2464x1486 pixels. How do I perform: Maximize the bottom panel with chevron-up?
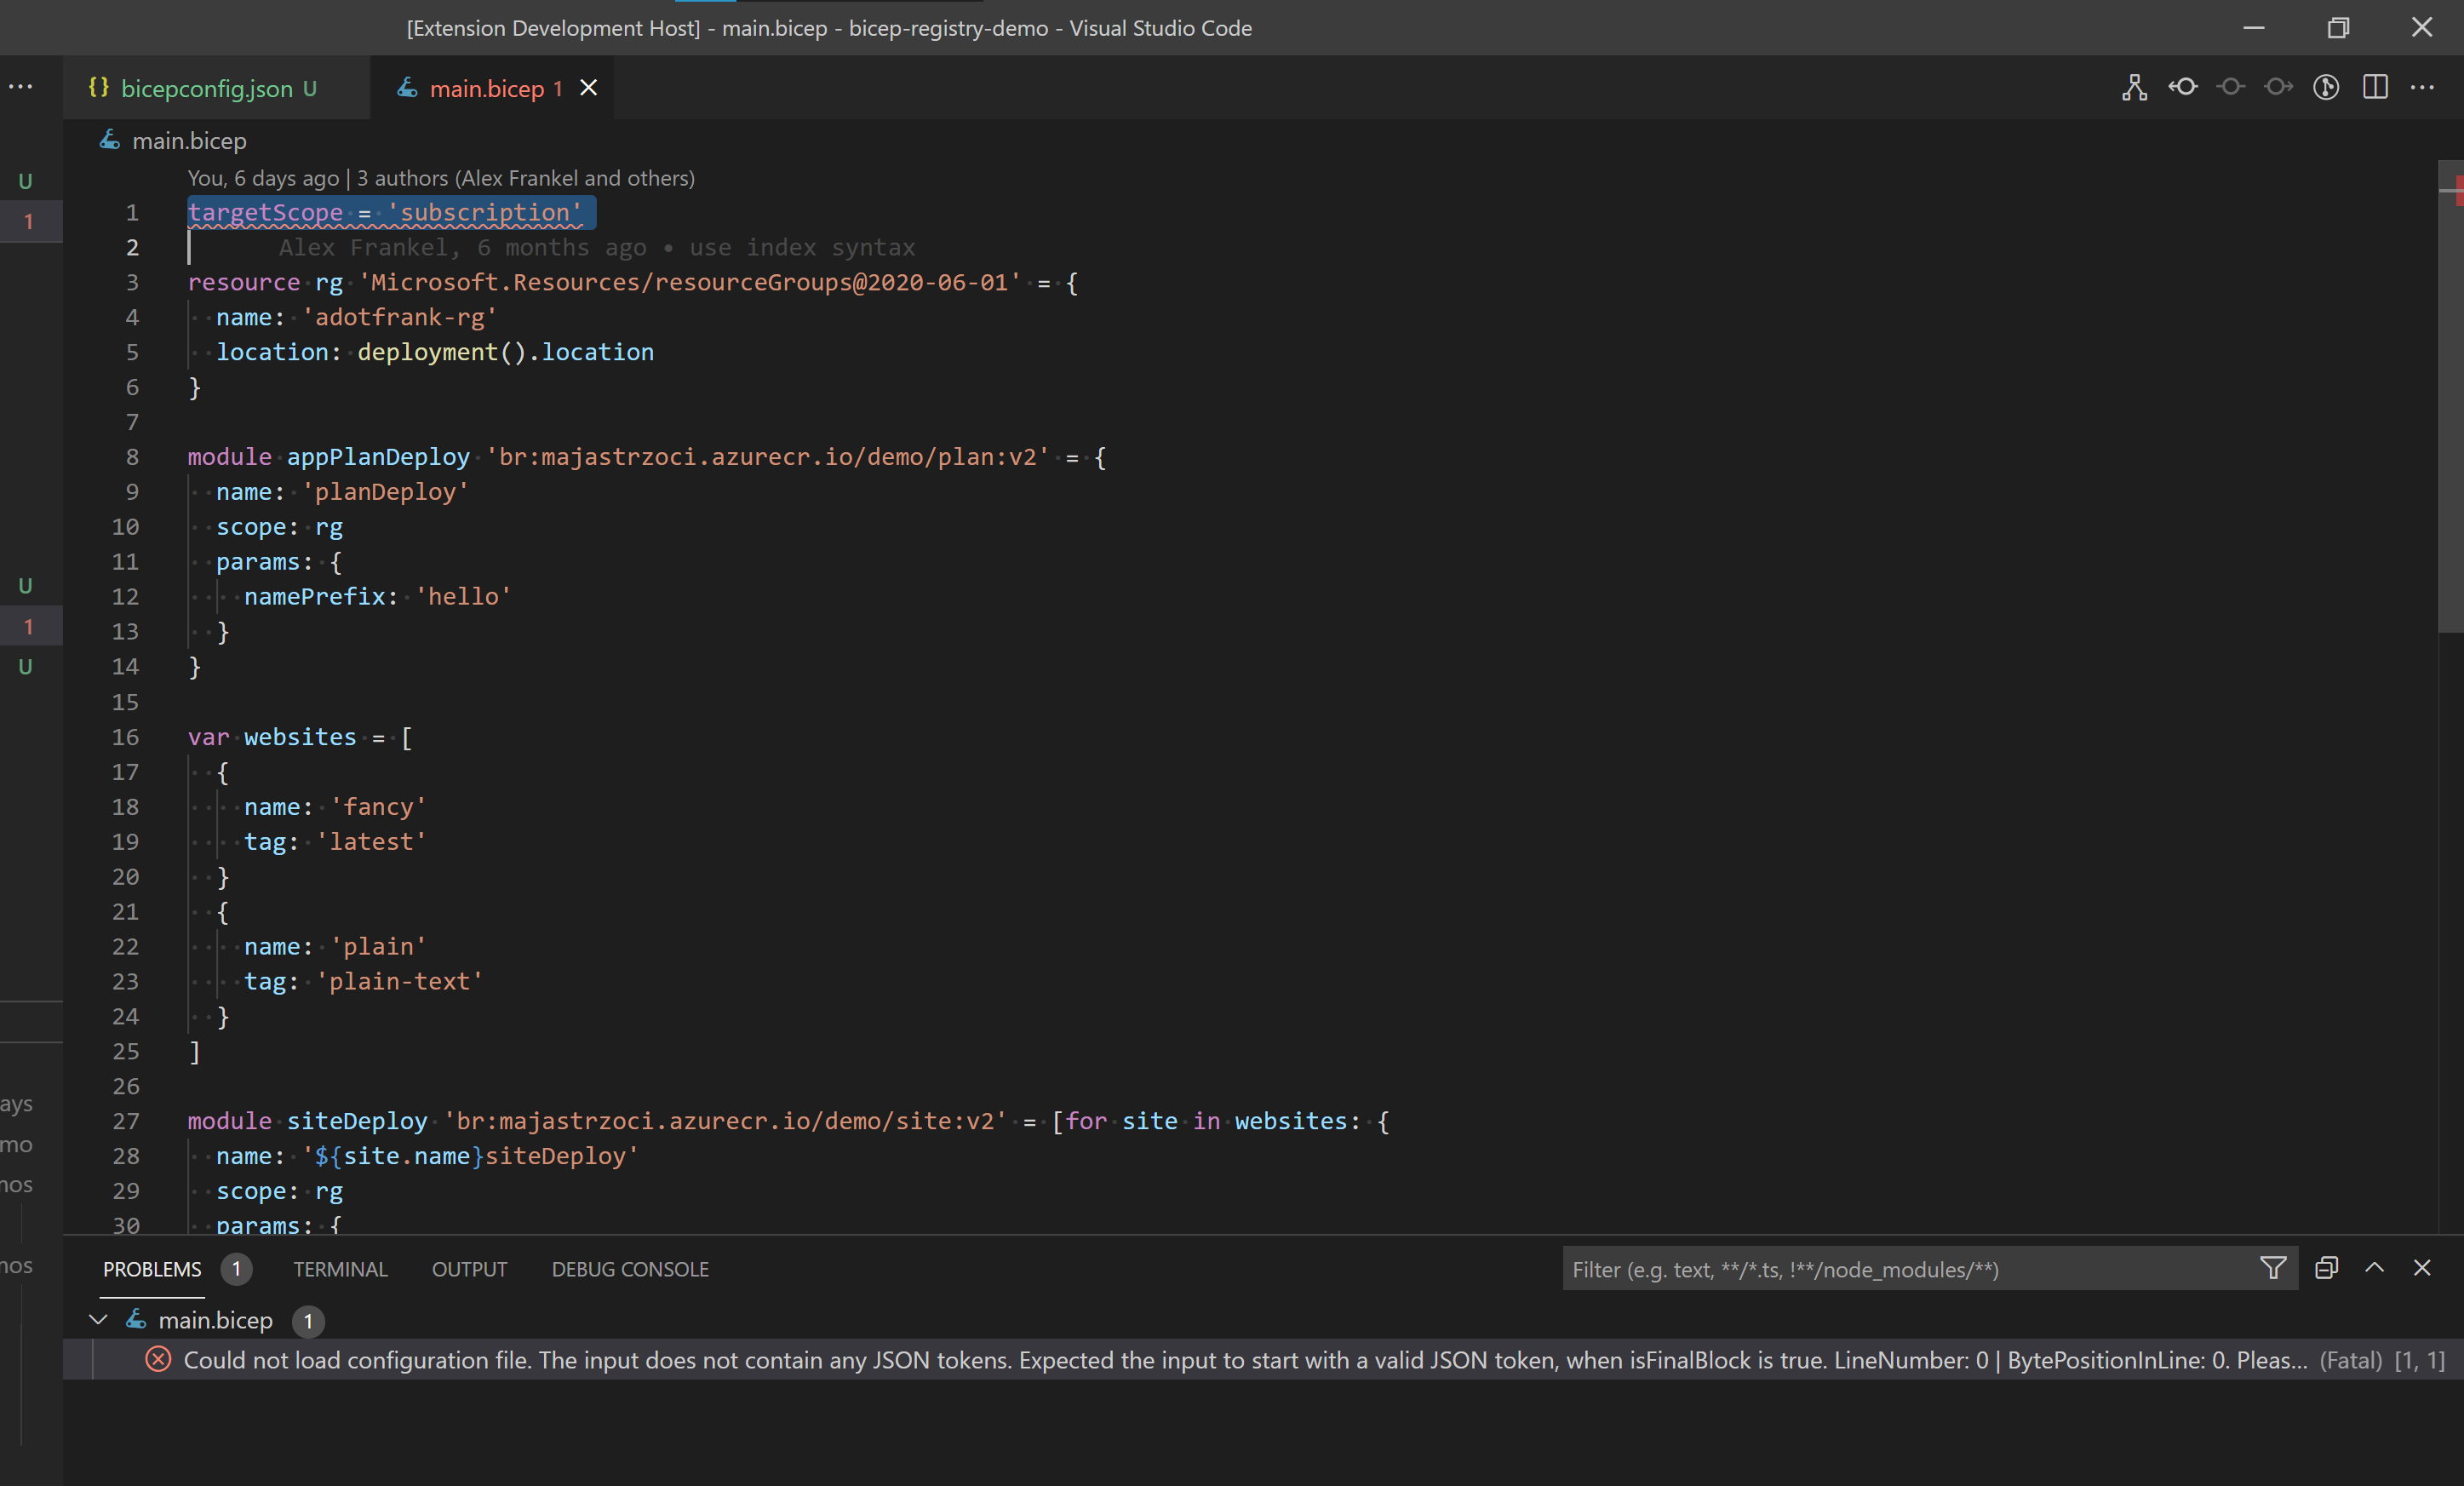[x=2374, y=1268]
